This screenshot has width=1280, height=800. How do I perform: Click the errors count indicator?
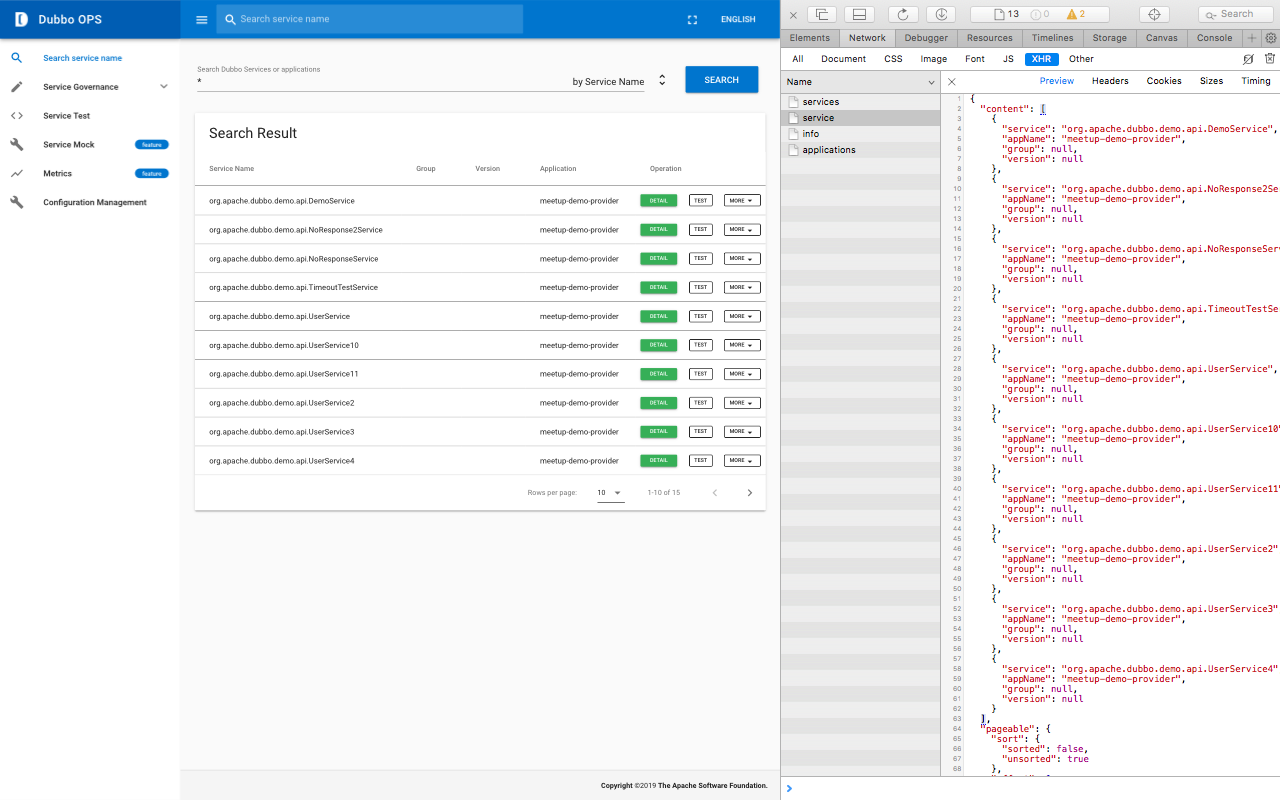pos(1040,14)
